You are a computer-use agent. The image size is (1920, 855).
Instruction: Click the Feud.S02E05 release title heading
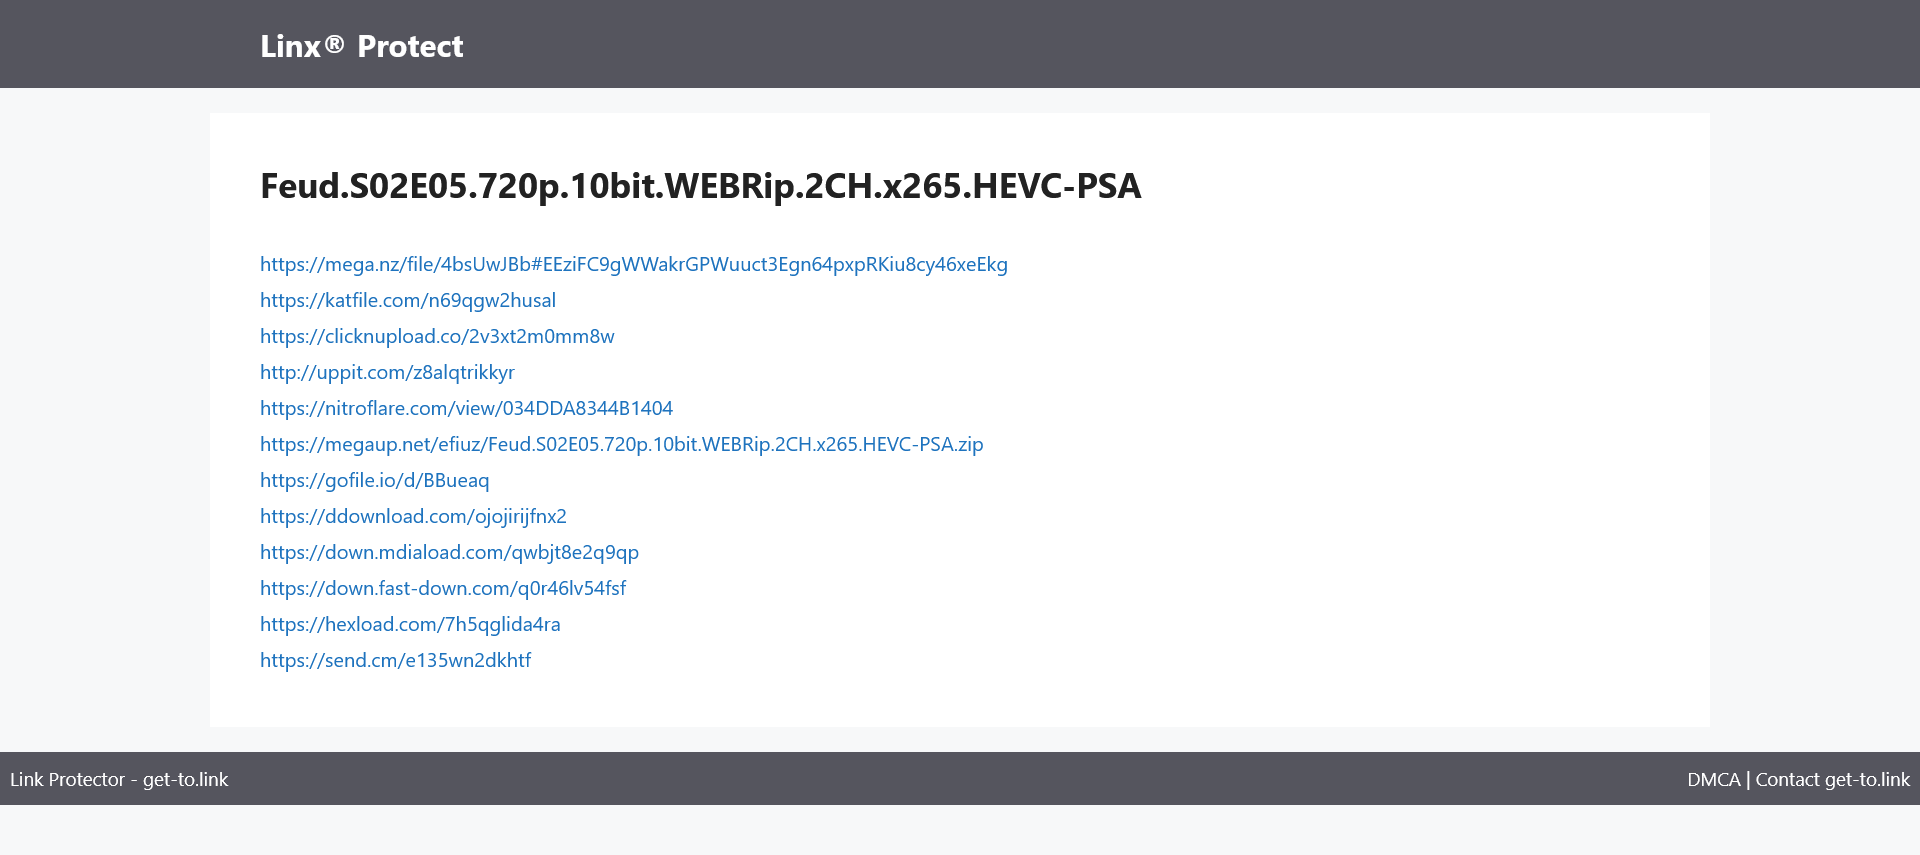[x=700, y=186]
